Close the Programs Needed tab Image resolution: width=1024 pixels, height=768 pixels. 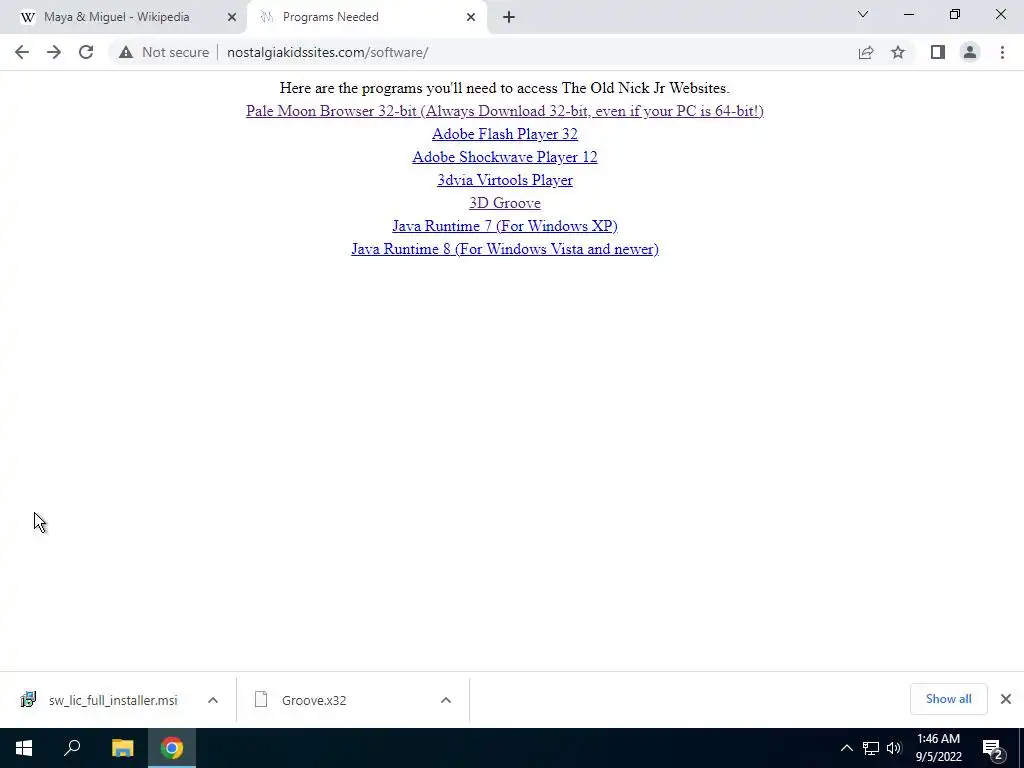[x=471, y=17]
